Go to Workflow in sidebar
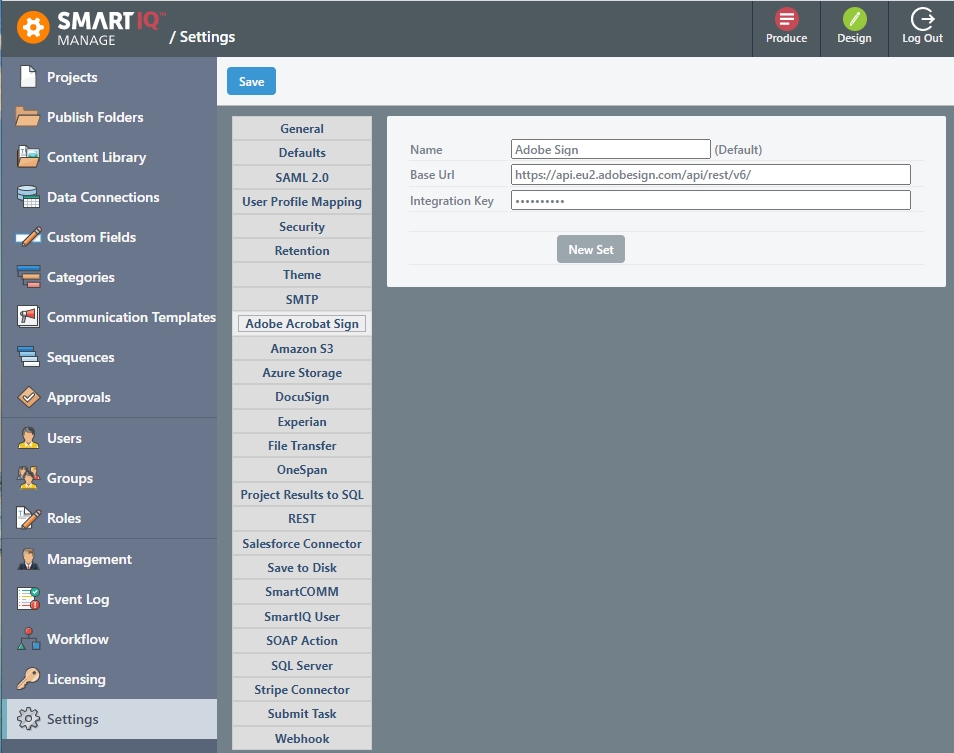Screen dimensions: 954x753 coord(110,639)
